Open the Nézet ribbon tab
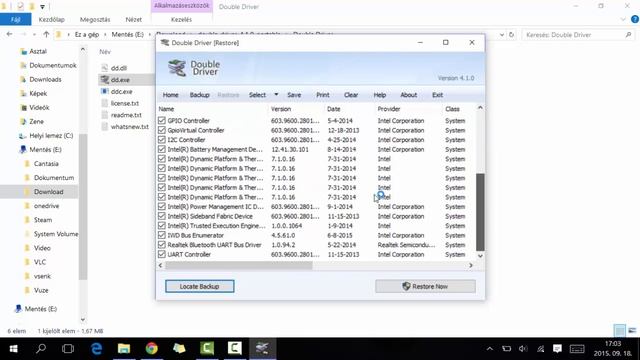The image size is (640, 360). click(x=133, y=19)
